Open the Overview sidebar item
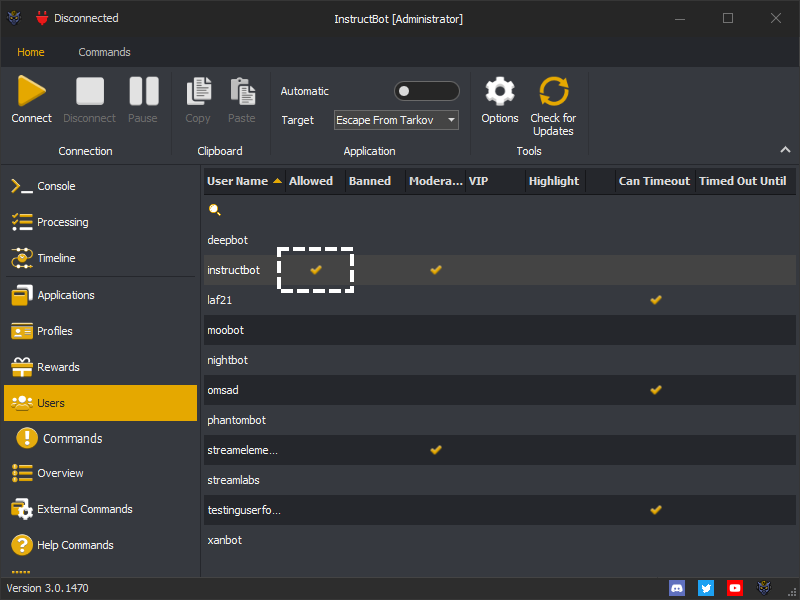 tap(101, 473)
